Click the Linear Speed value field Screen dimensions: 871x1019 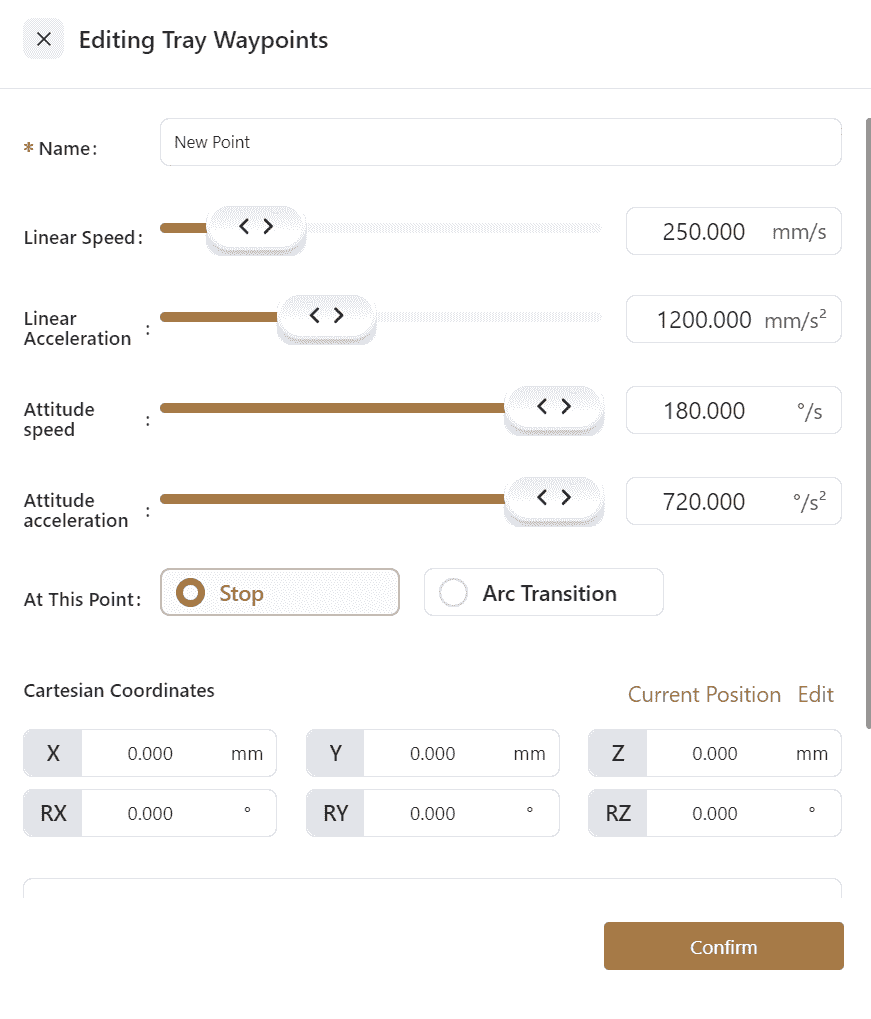703,232
